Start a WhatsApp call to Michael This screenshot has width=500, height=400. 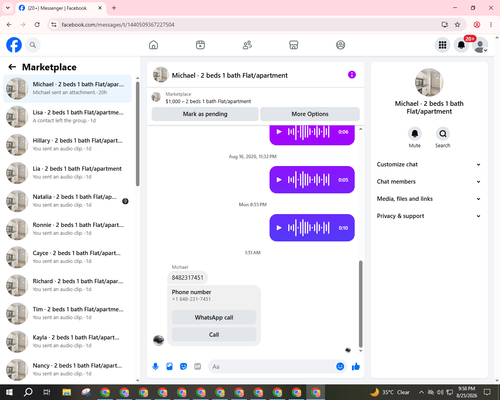coord(214,317)
